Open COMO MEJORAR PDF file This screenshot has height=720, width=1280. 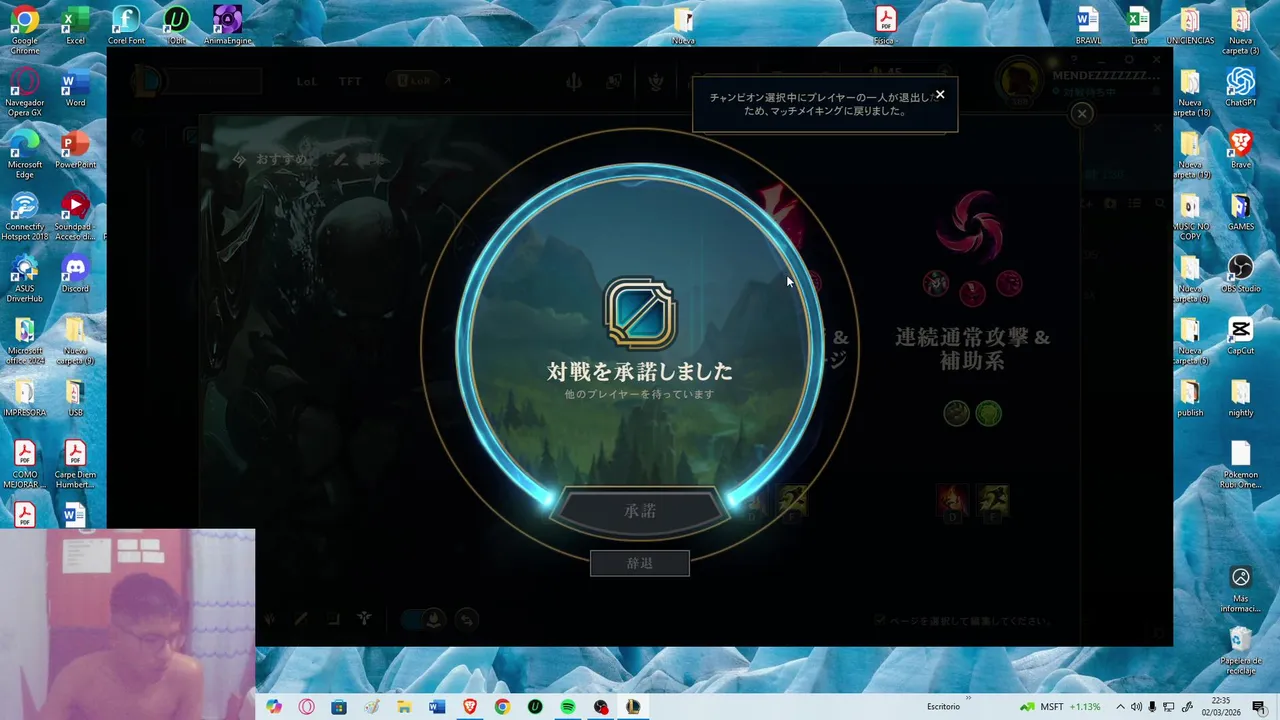[24, 465]
